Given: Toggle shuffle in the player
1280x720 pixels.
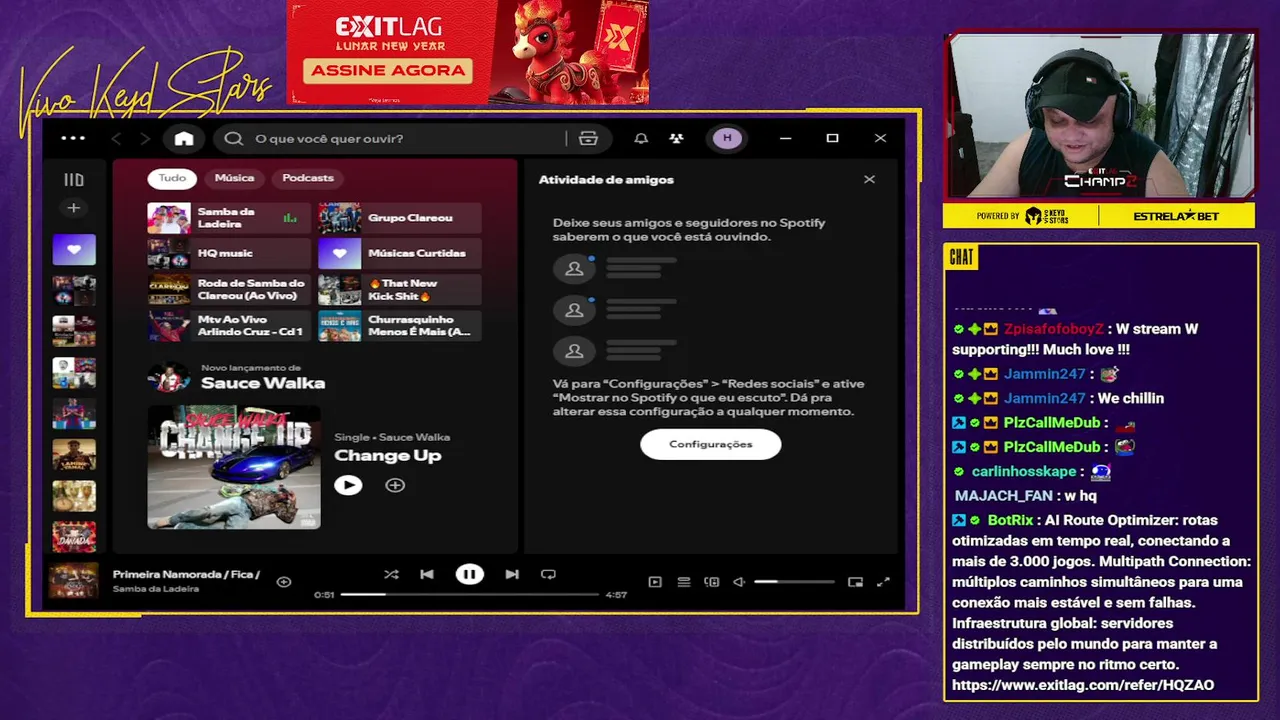Looking at the screenshot, I should pos(391,575).
